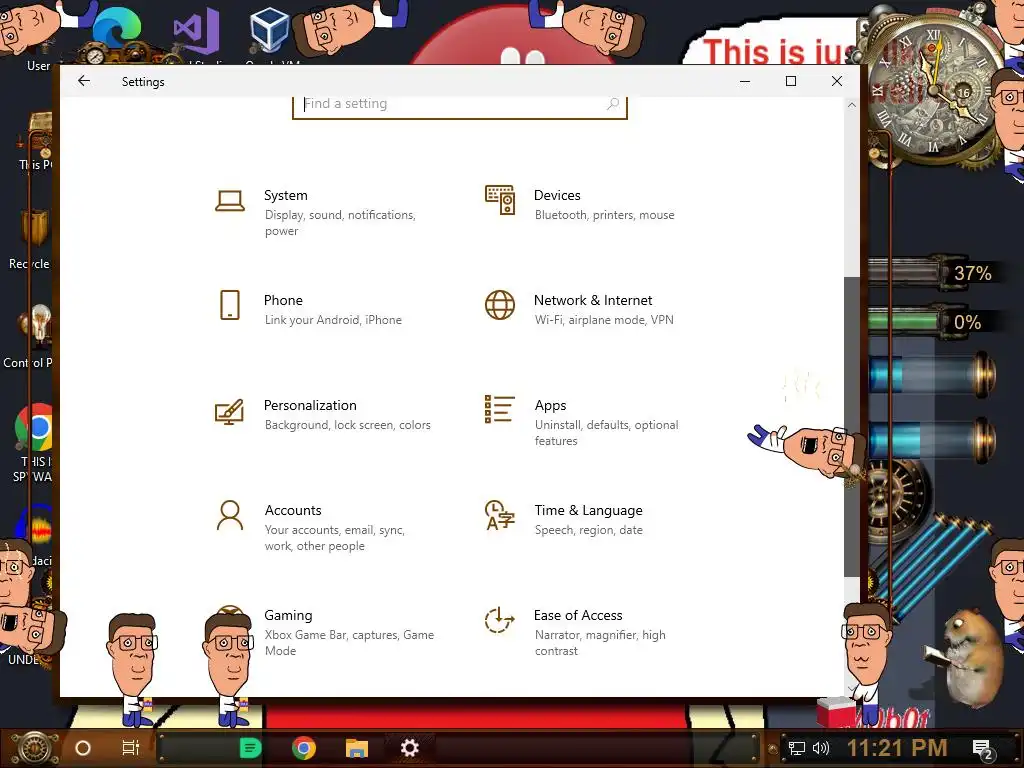The width and height of the screenshot is (1024, 768).
Task: Click the steampunk analog clock widget
Action: pos(934,91)
